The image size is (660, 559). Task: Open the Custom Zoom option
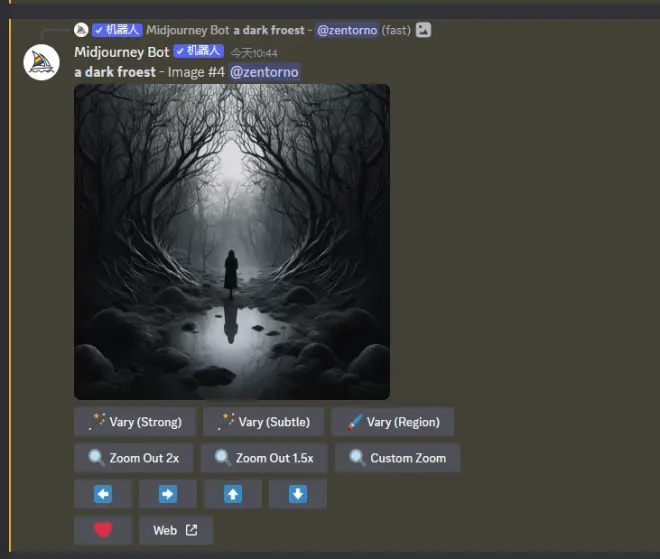[x=397, y=458]
